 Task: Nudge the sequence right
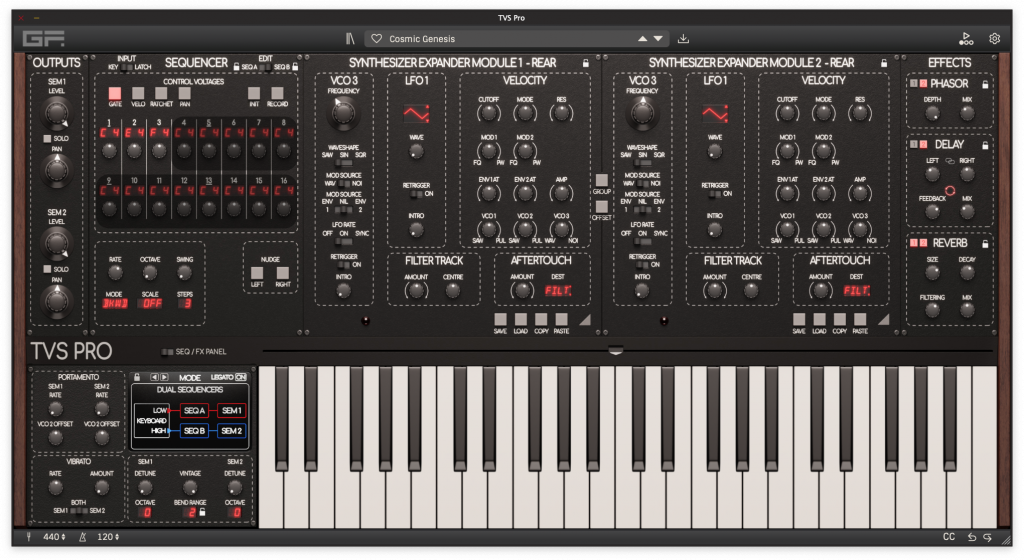pos(283,272)
